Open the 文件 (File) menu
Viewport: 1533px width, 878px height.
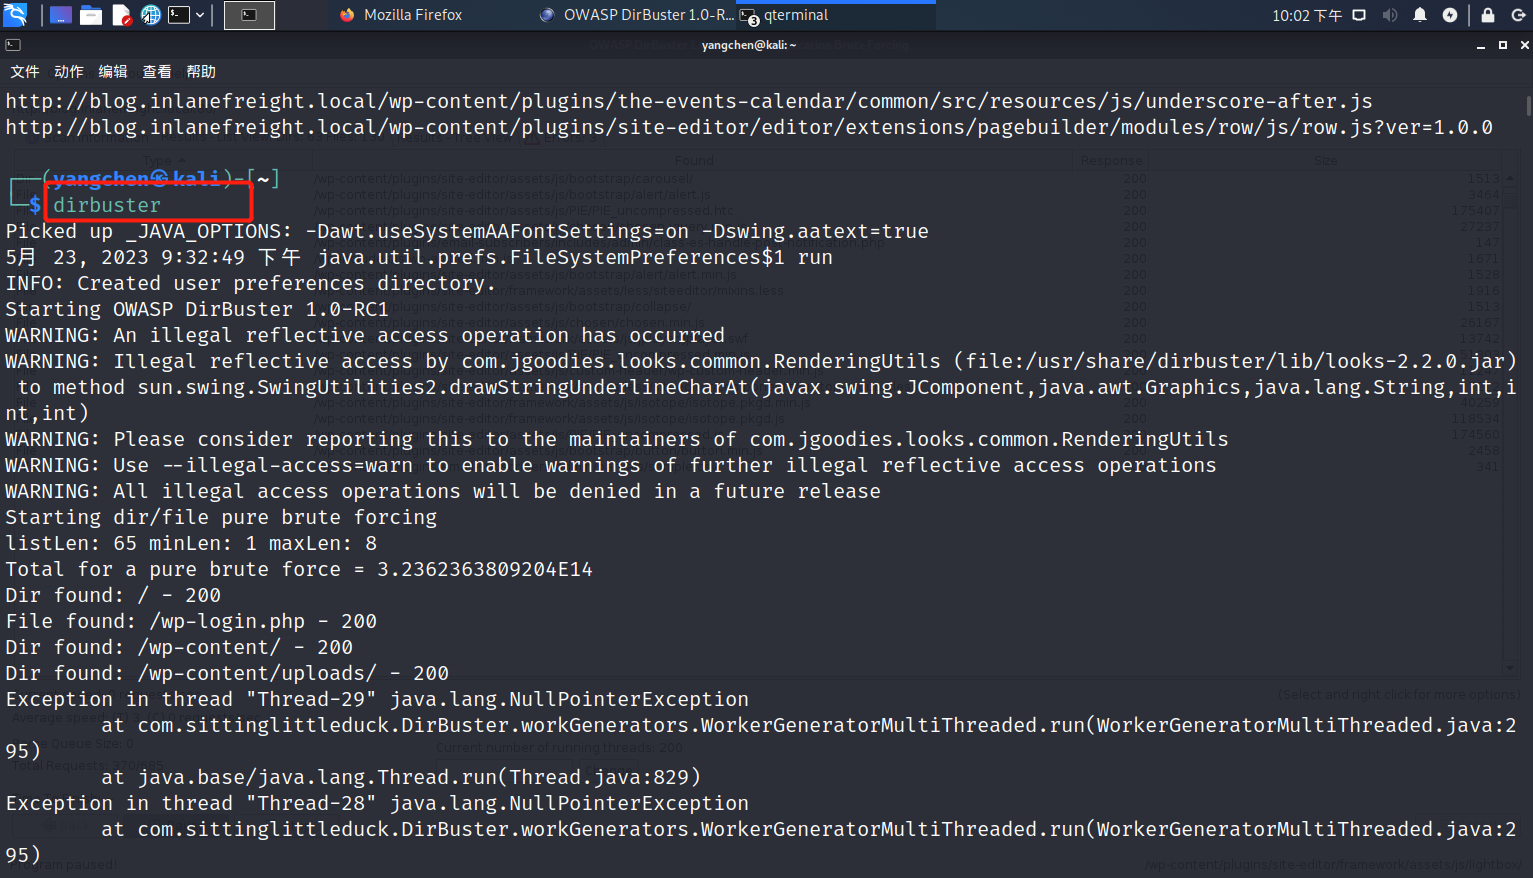[x=25, y=72]
